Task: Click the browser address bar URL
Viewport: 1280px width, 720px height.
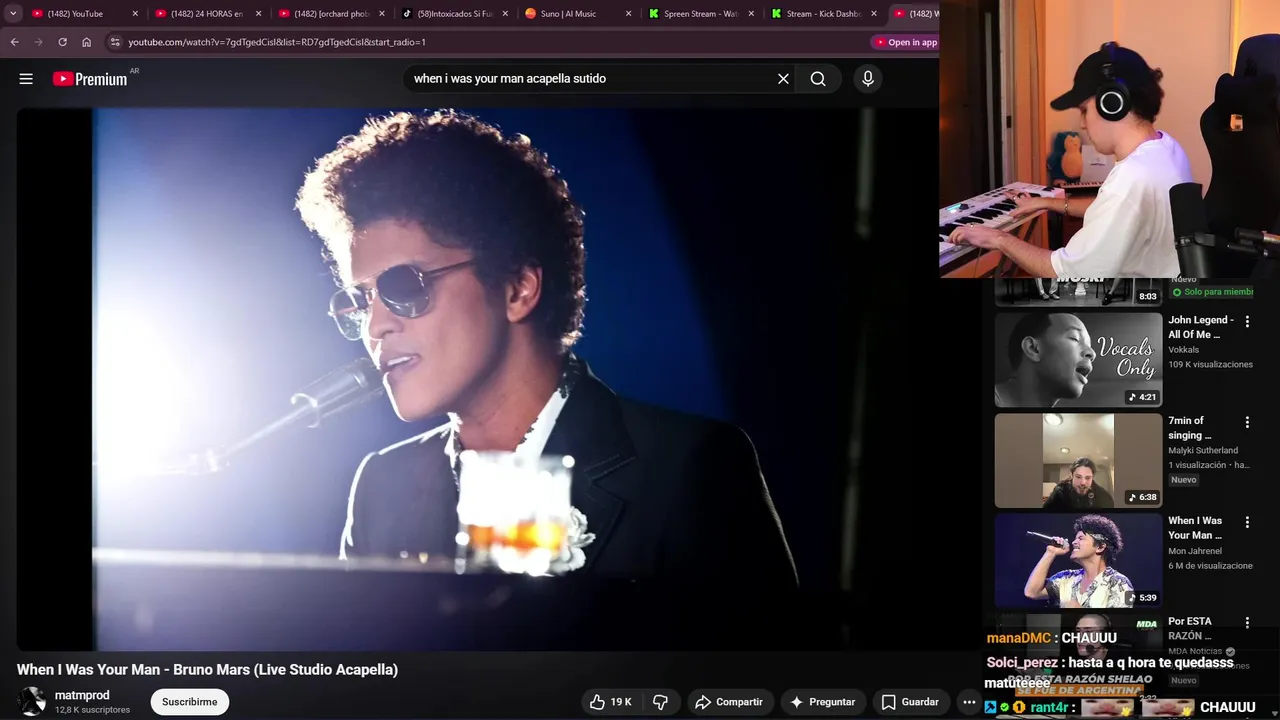Action: (277, 42)
